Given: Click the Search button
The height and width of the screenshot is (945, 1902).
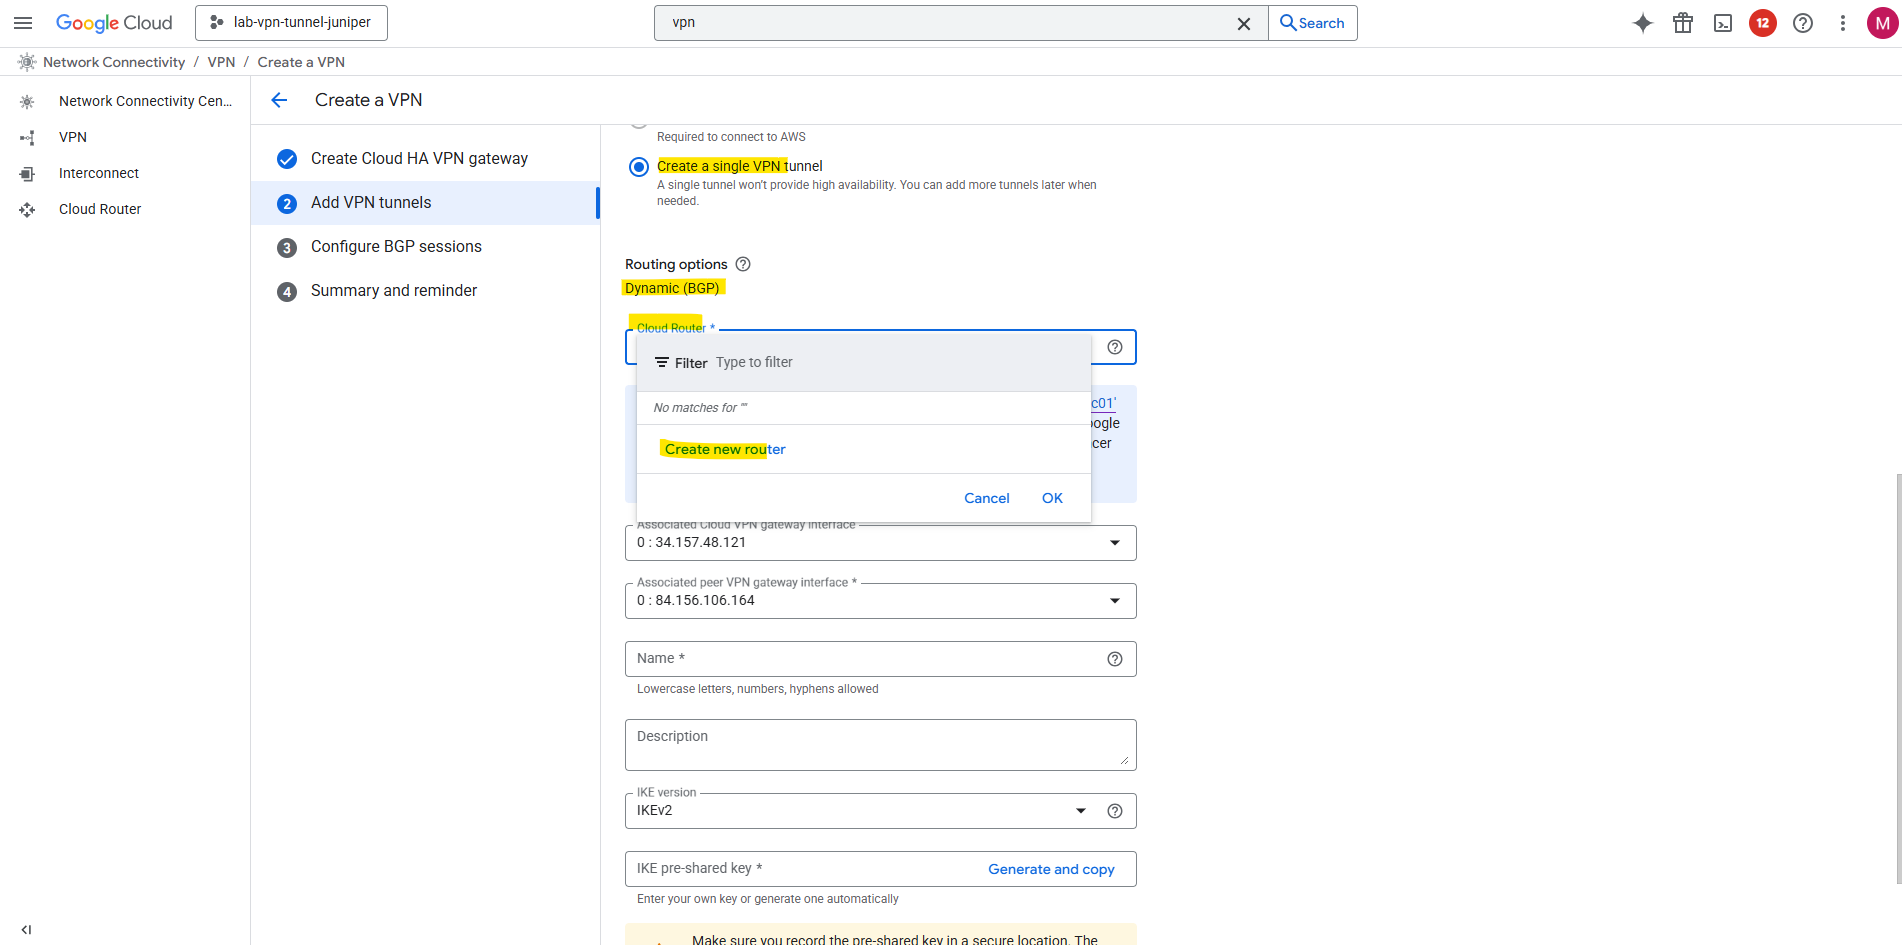Looking at the screenshot, I should click(x=1312, y=23).
